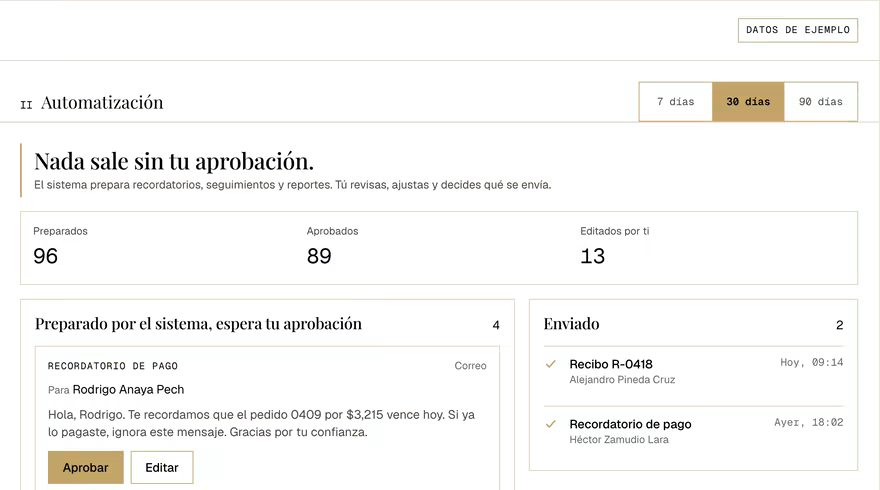Click the Automatización section title
Screen dimensions: 880x490
pos(102,103)
